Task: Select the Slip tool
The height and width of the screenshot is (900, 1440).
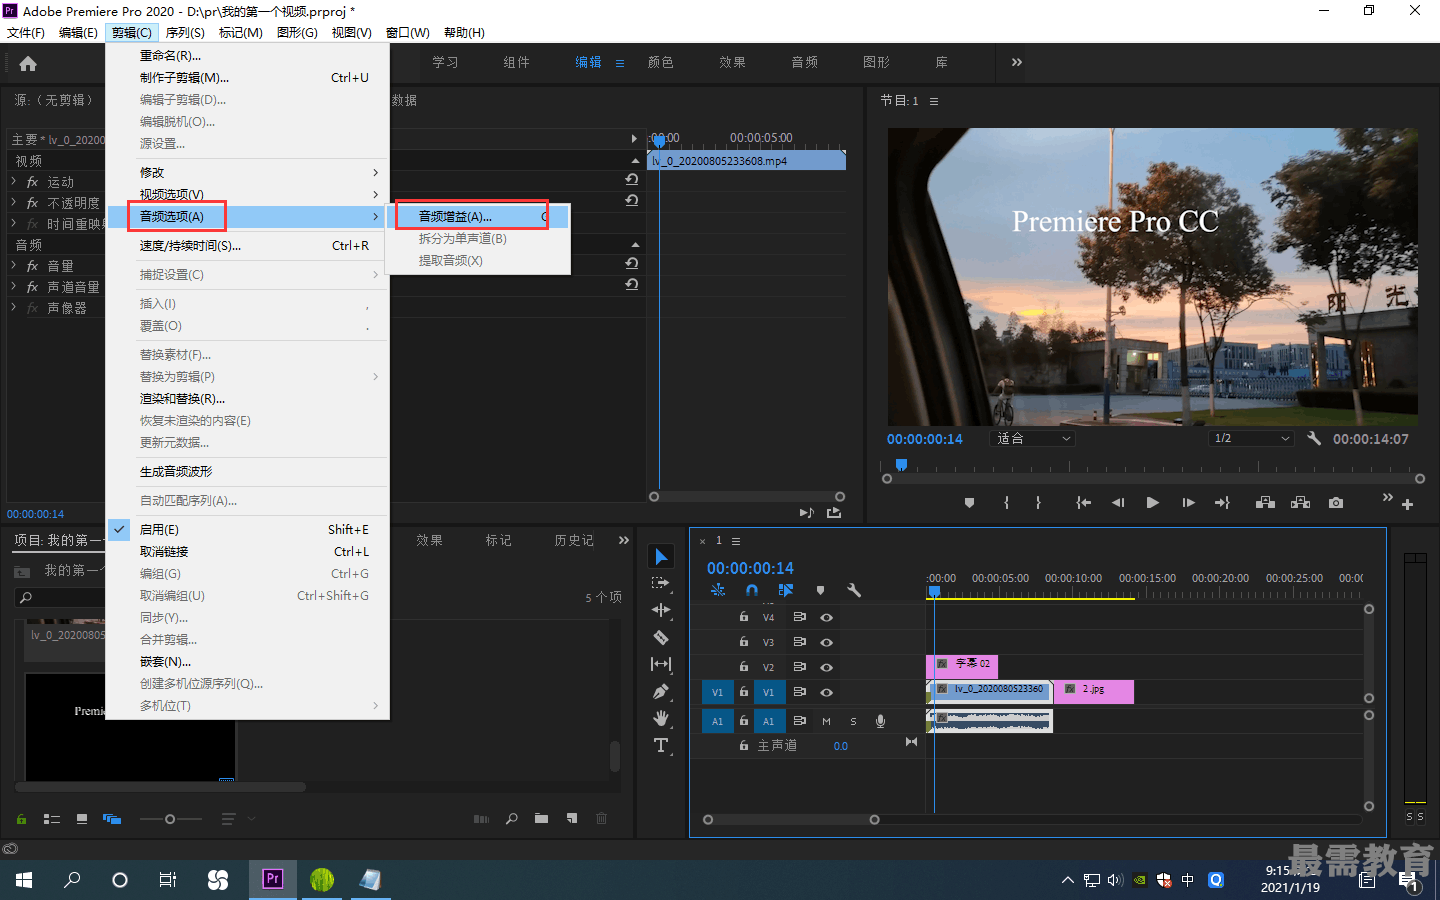Action: click(x=660, y=664)
